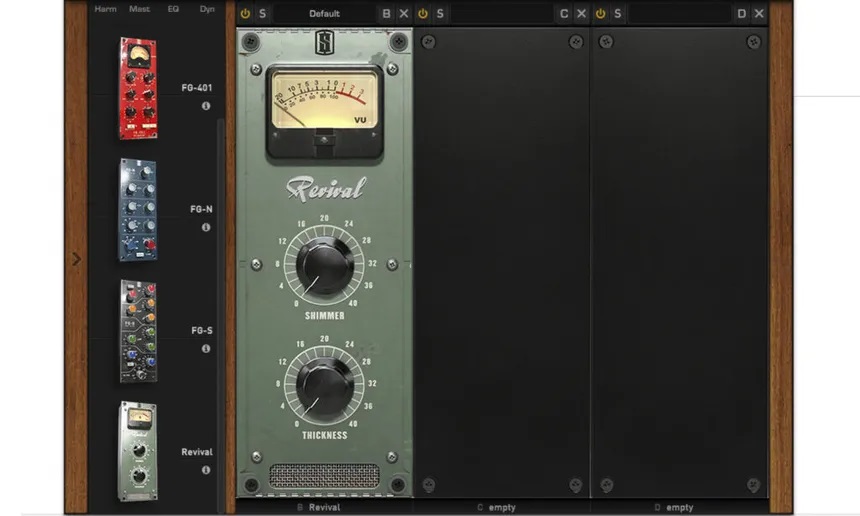Click the D slot letter button

pos(742,14)
